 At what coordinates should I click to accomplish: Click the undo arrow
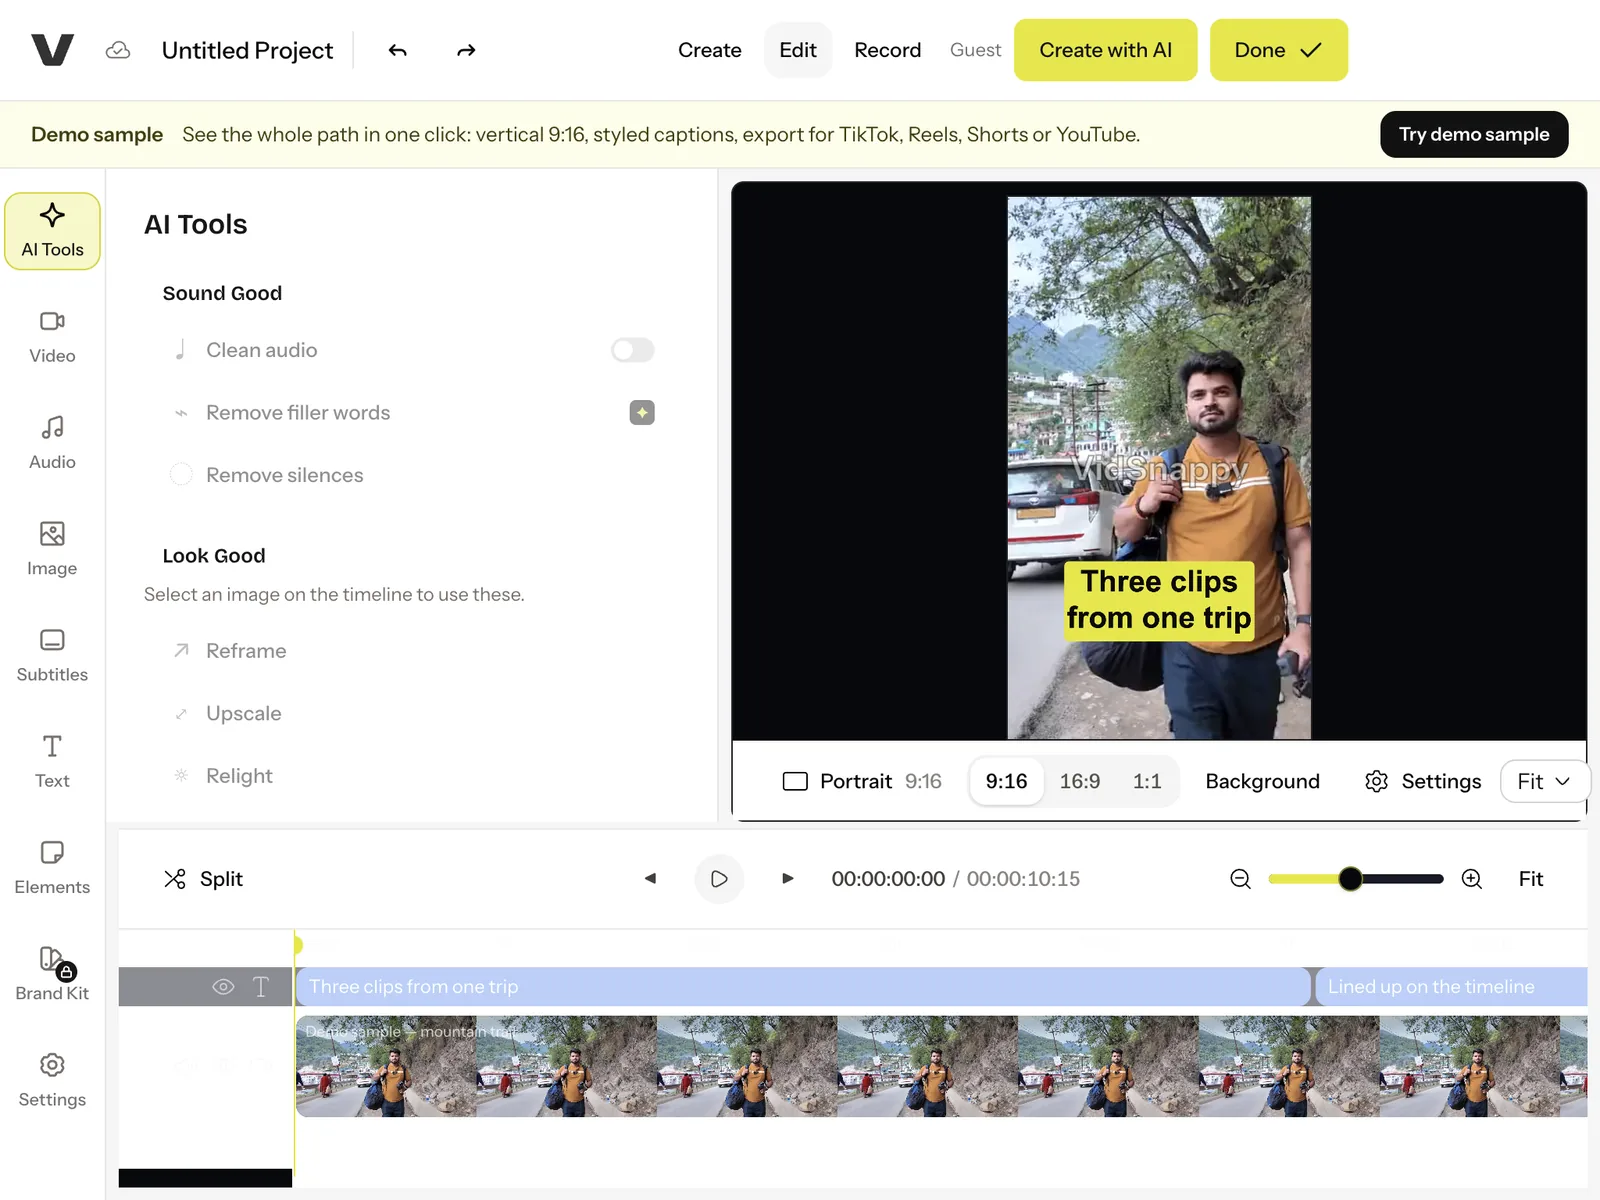(398, 50)
